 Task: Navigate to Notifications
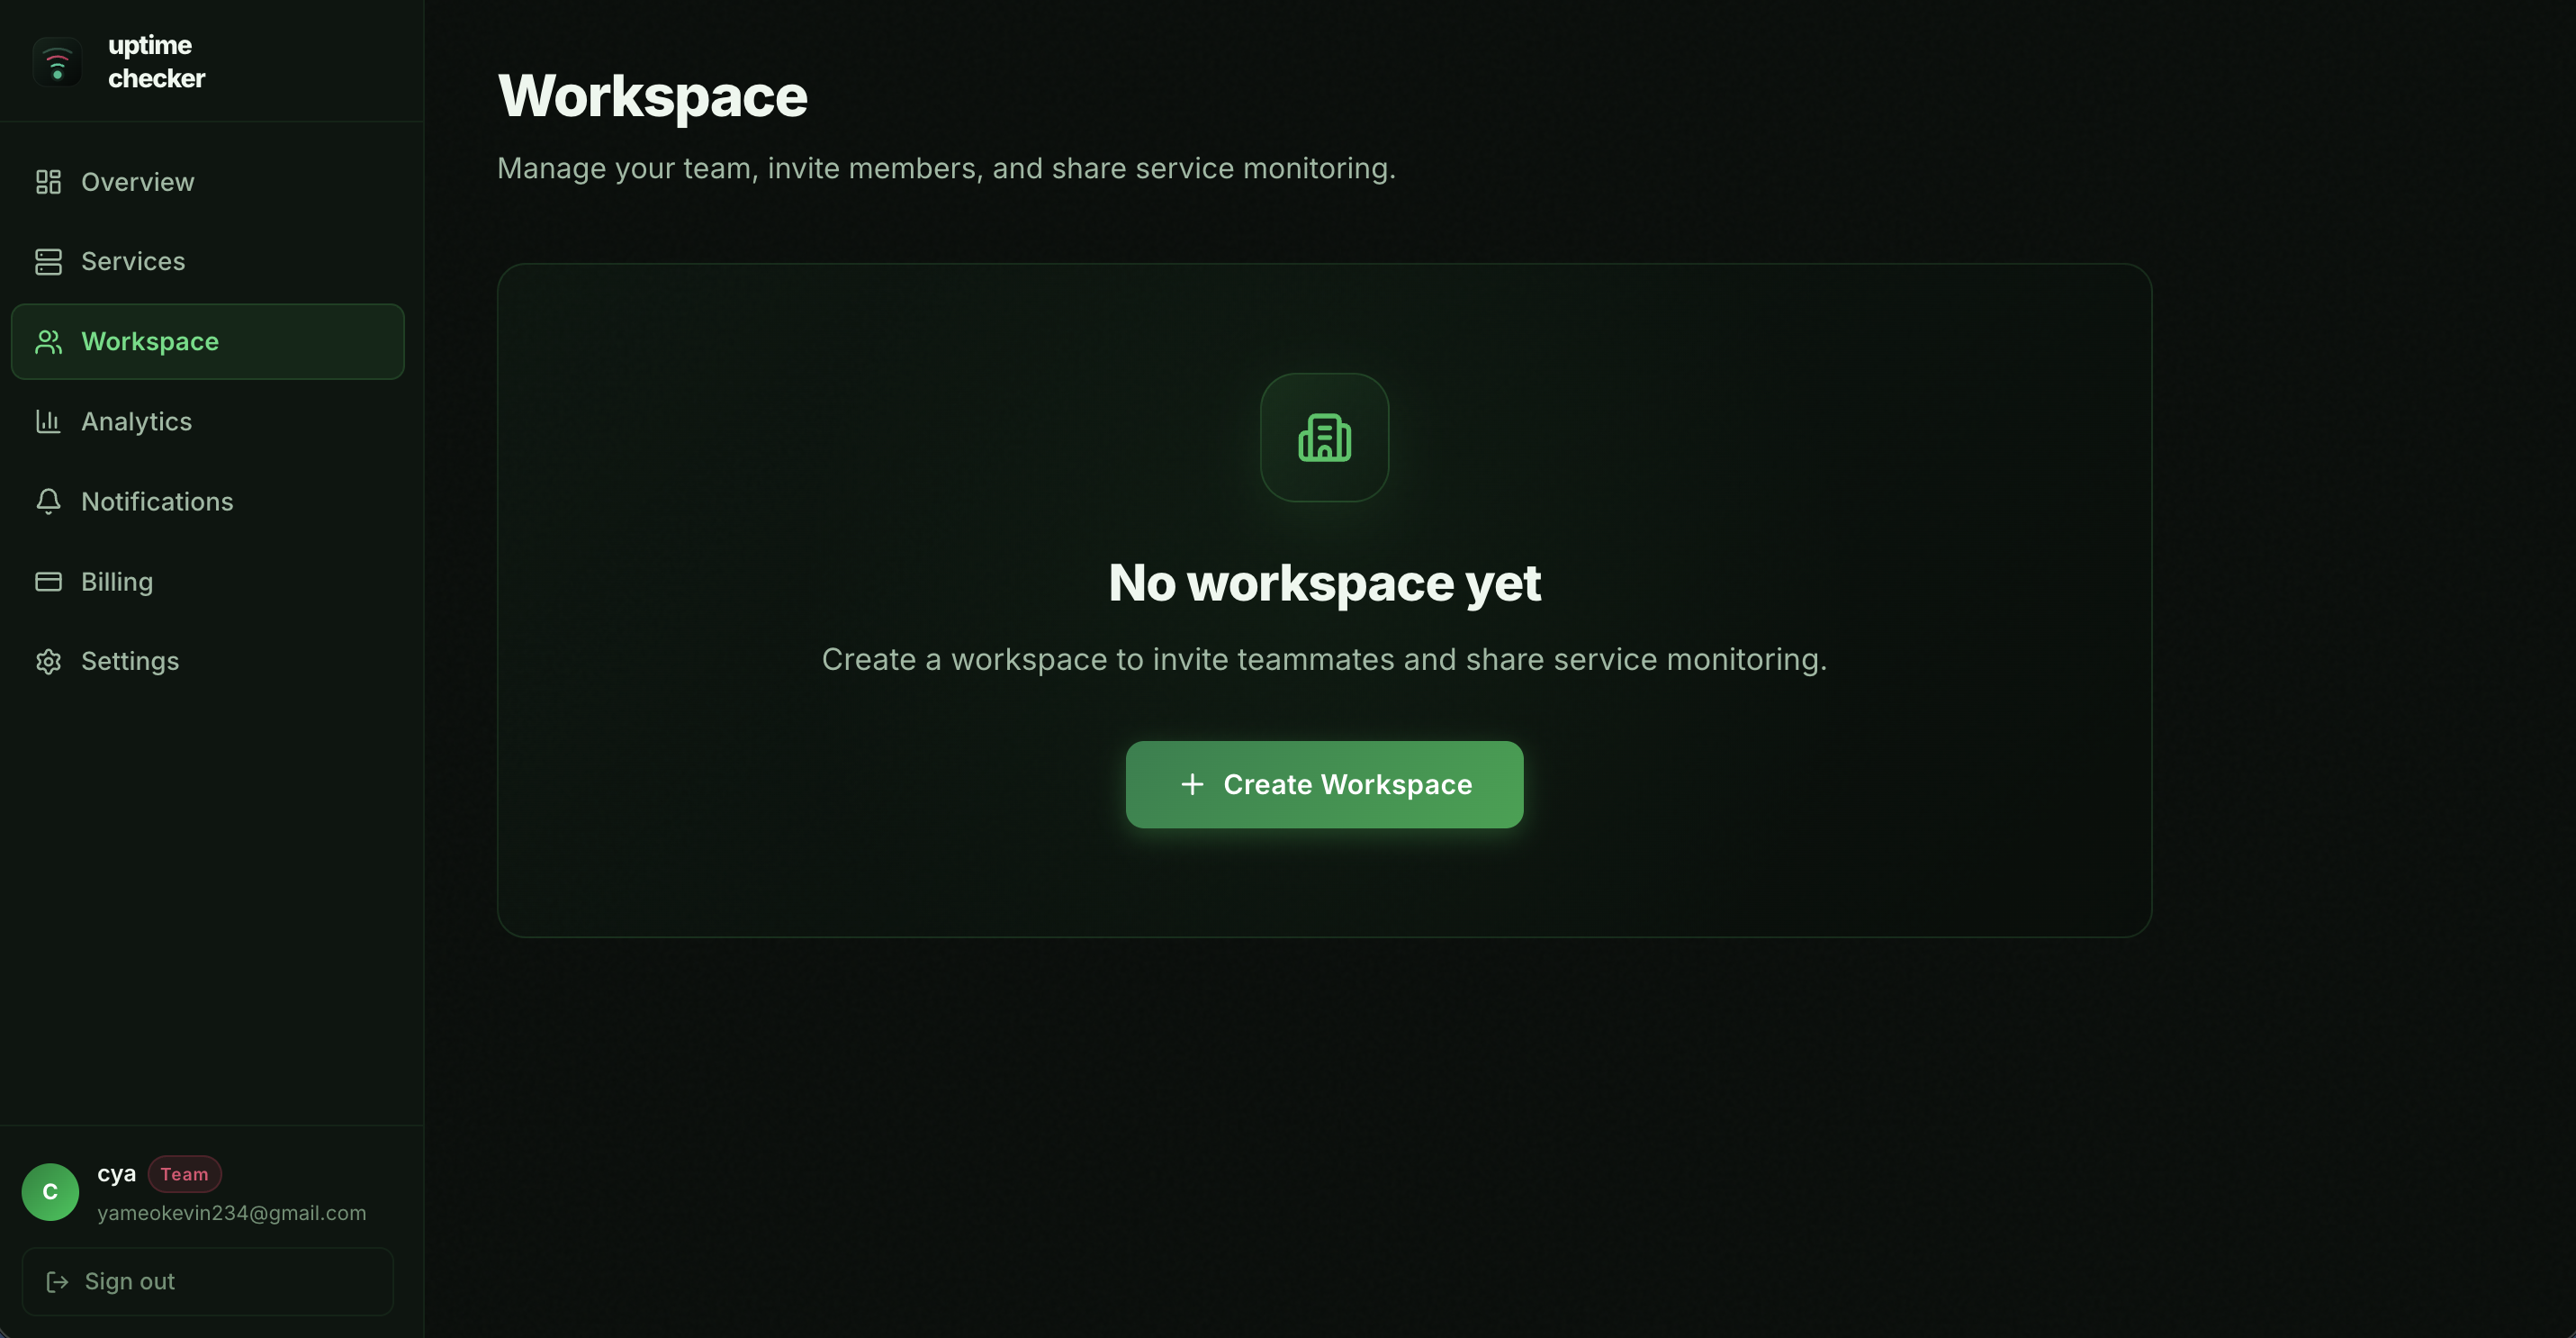[208, 502]
